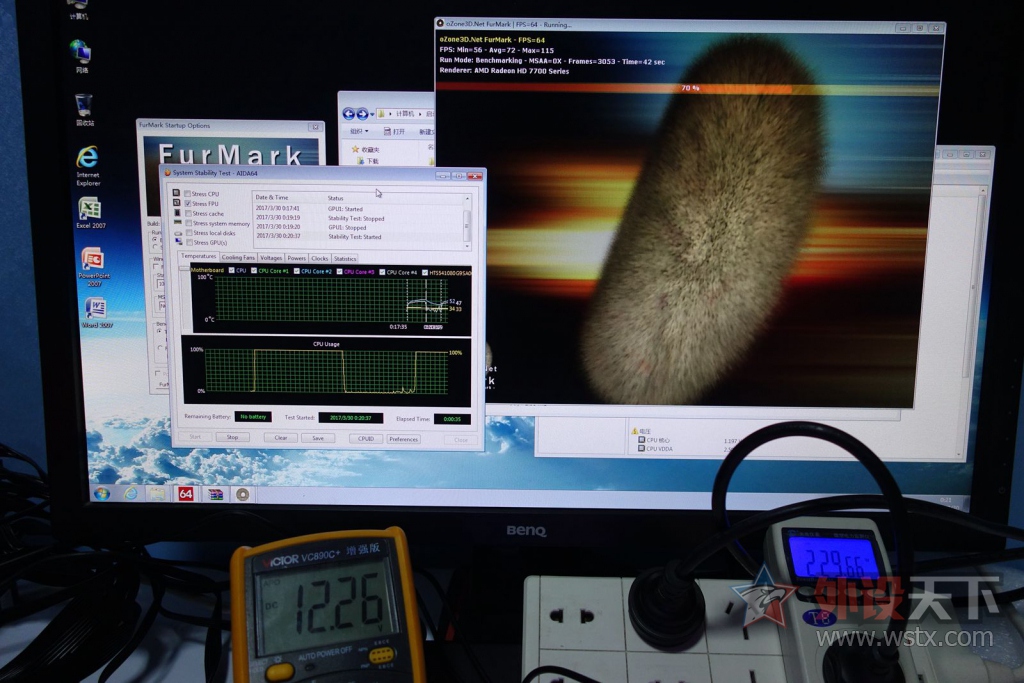Click the Open button in Explorer toolbar
The width and height of the screenshot is (1024, 683).
tap(394, 131)
